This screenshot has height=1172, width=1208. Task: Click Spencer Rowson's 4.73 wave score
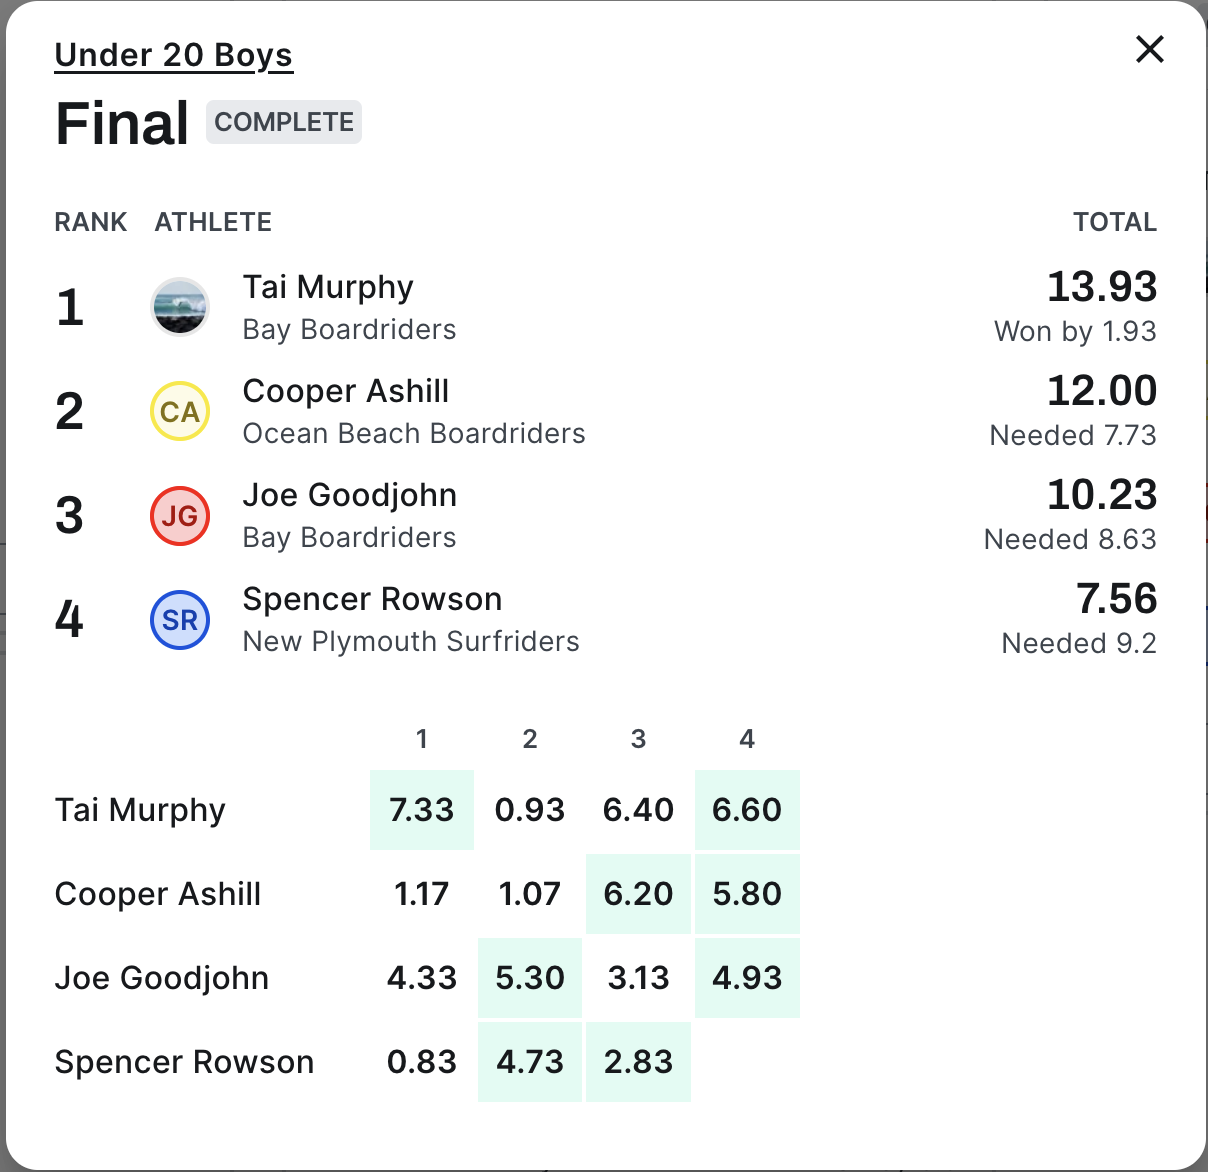(530, 1062)
